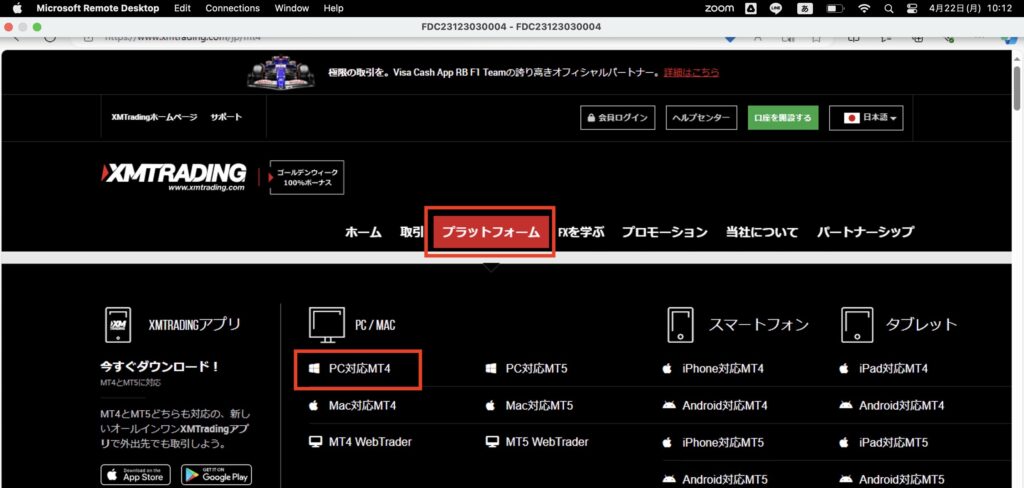Click the MT4 WebTrader link
Screen dimensions: 1024x488
(370, 442)
